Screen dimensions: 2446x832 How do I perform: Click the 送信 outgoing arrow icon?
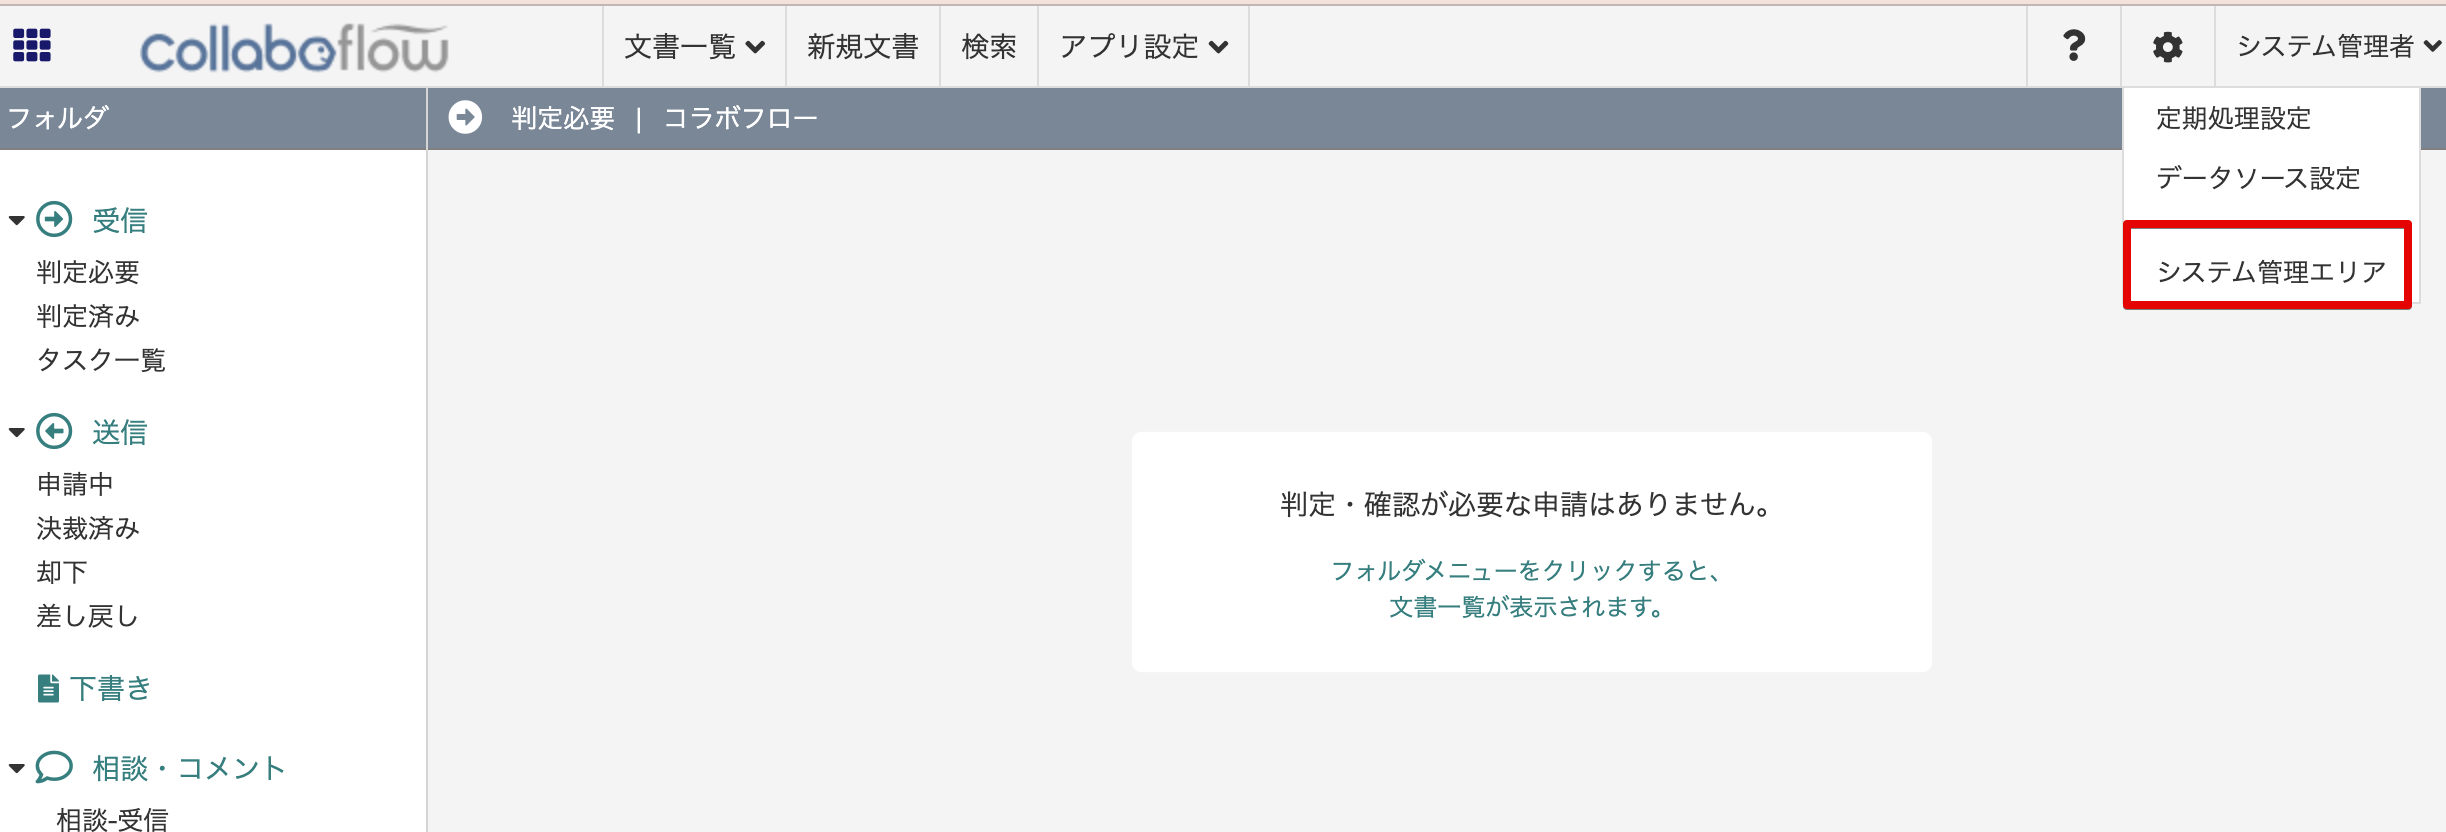pos(54,432)
